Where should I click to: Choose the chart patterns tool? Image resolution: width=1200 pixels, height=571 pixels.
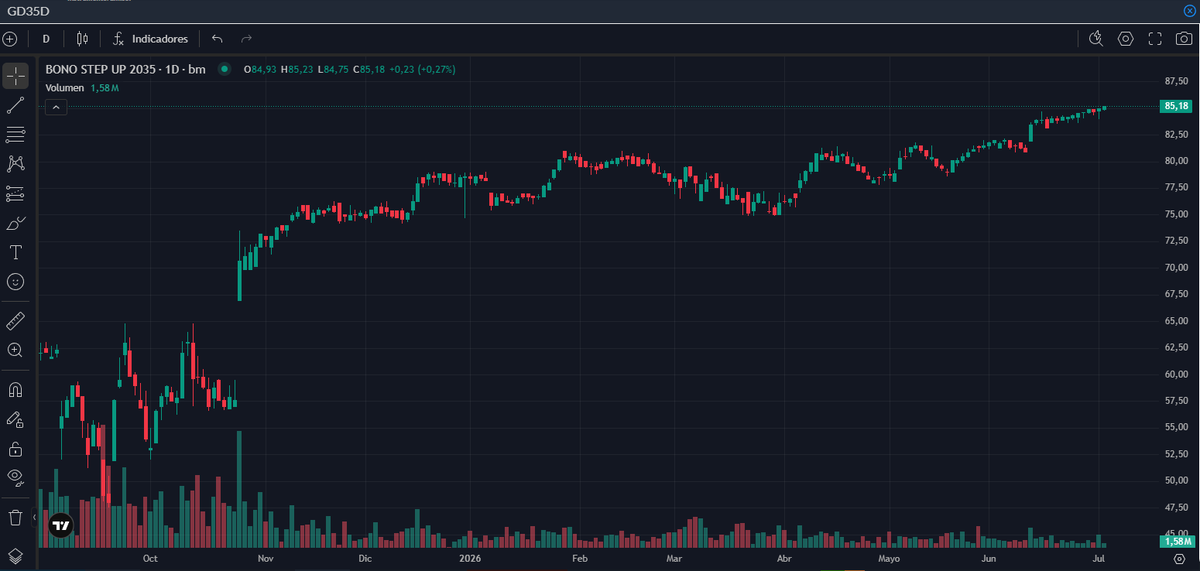15,163
